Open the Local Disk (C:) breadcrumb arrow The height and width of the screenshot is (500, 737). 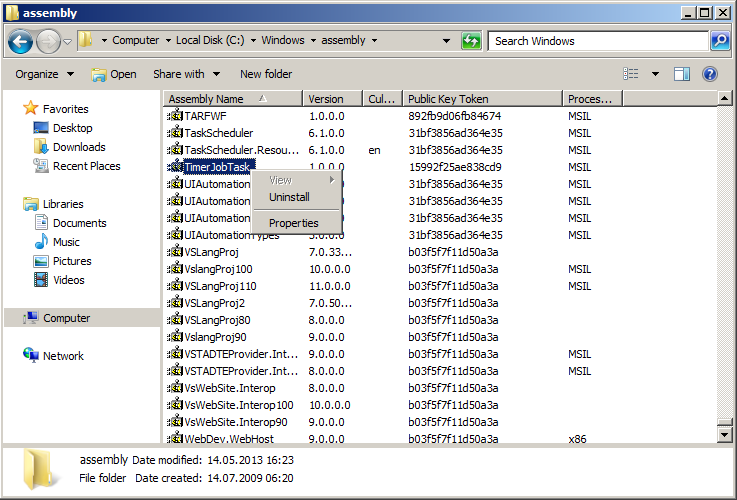click(x=253, y=40)
